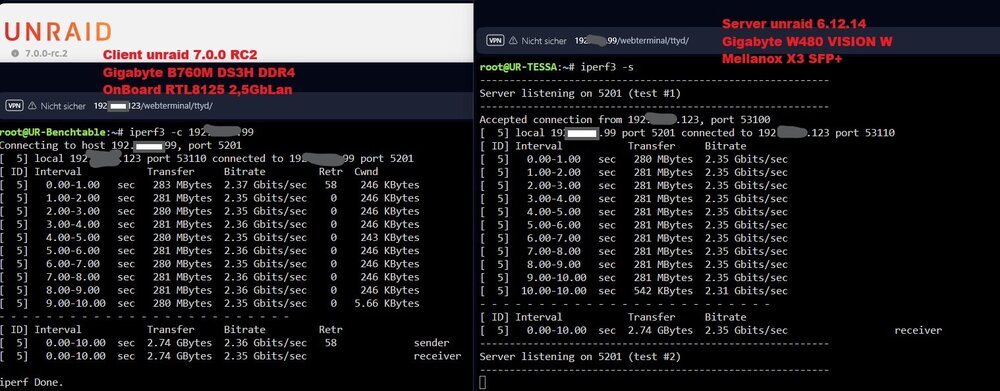Click the 'Accepted connection from' line, port 53100
This screenshot has height=391, width=1000.
[625, 119]
